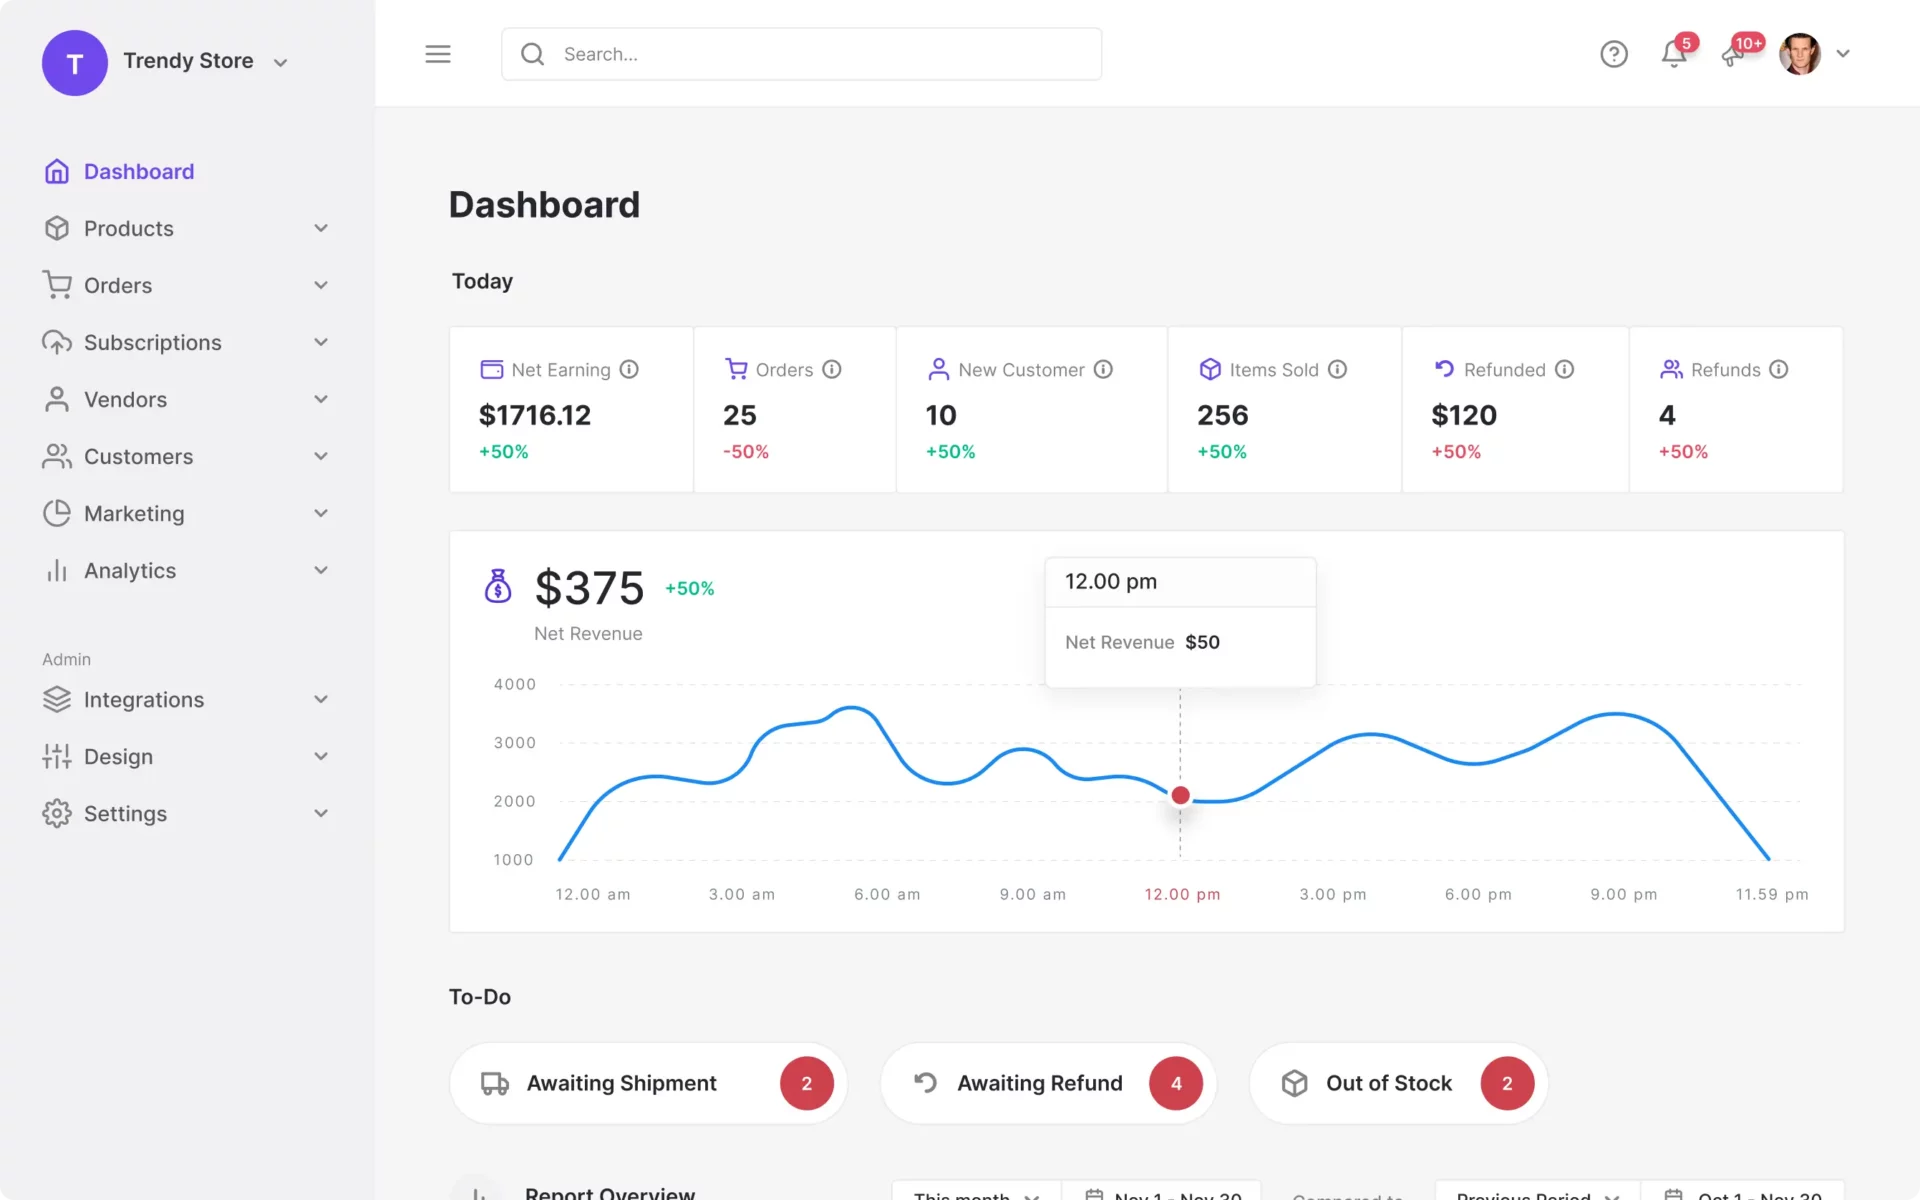
Task: Click the notification bell icon
Action: click(1673, 54)
